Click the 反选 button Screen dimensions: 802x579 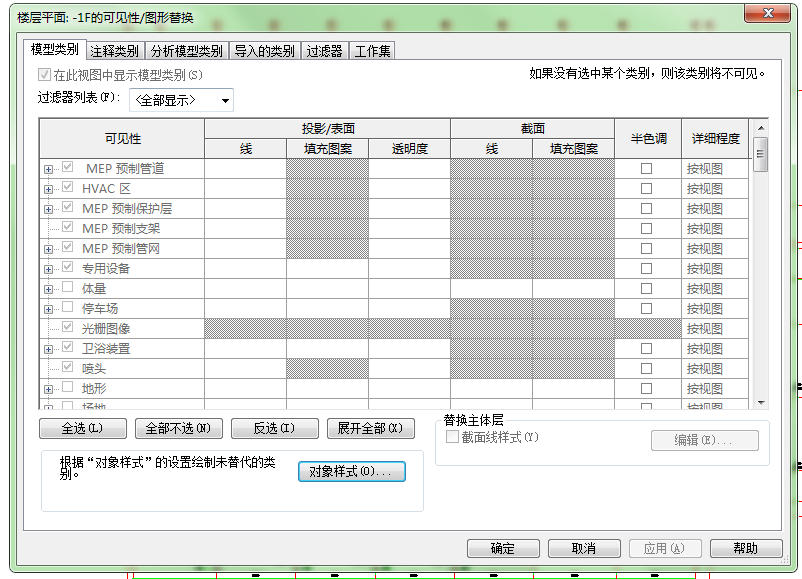(275, 429)
